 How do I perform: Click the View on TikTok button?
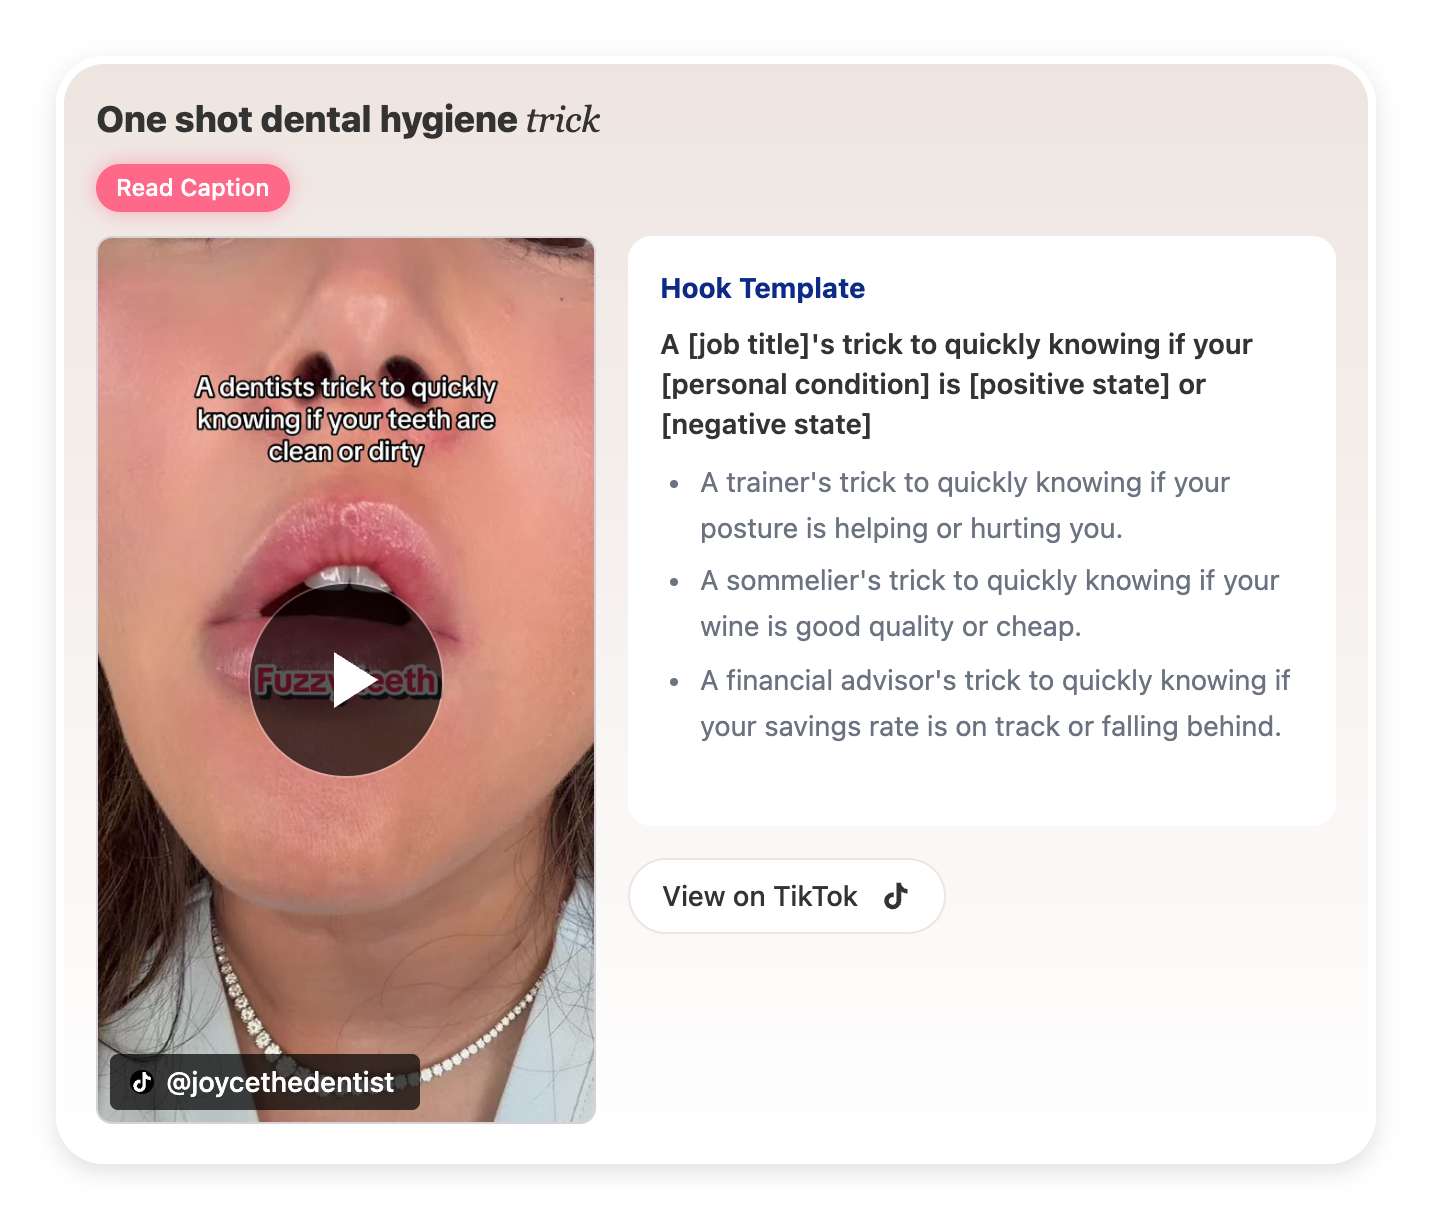[x=786, y=896]
